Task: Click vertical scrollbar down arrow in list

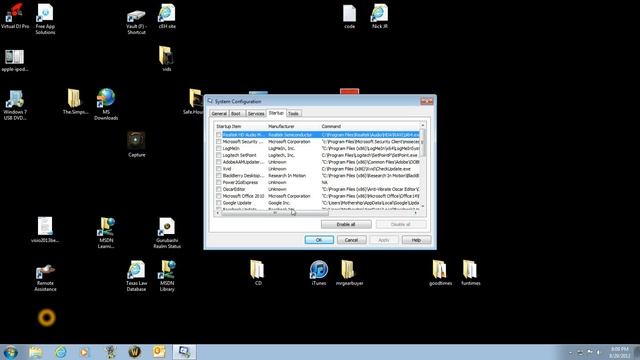Action: tap(423, 206)
